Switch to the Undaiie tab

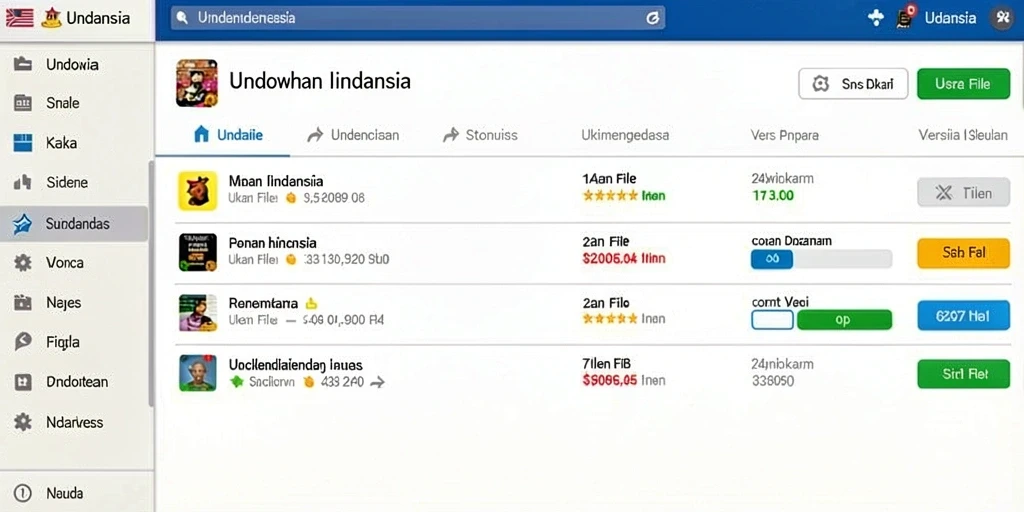229,135
